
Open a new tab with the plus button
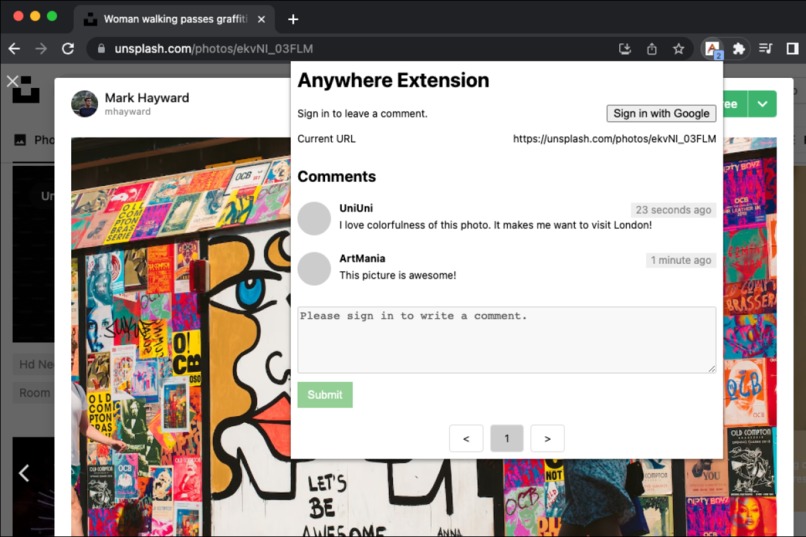293,19
